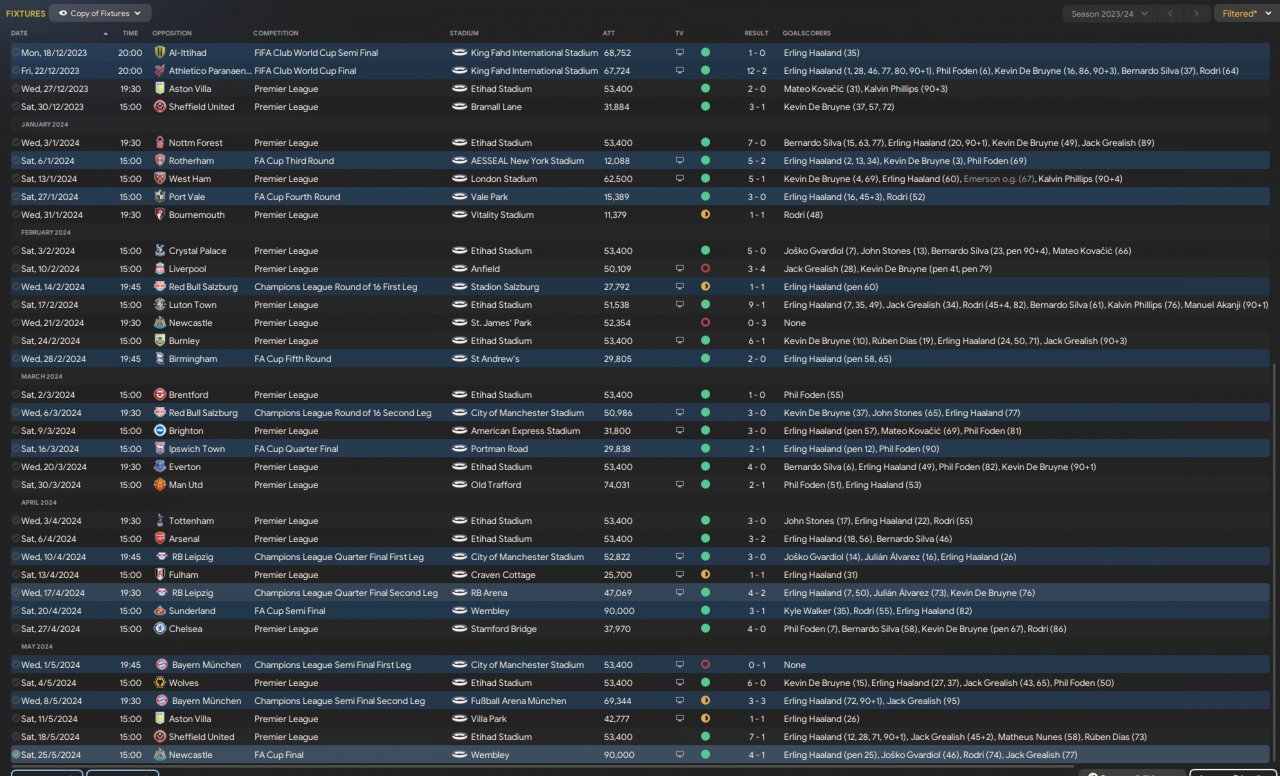
Task: Sort fixtures by the Result column header
Action: (756, 33)
